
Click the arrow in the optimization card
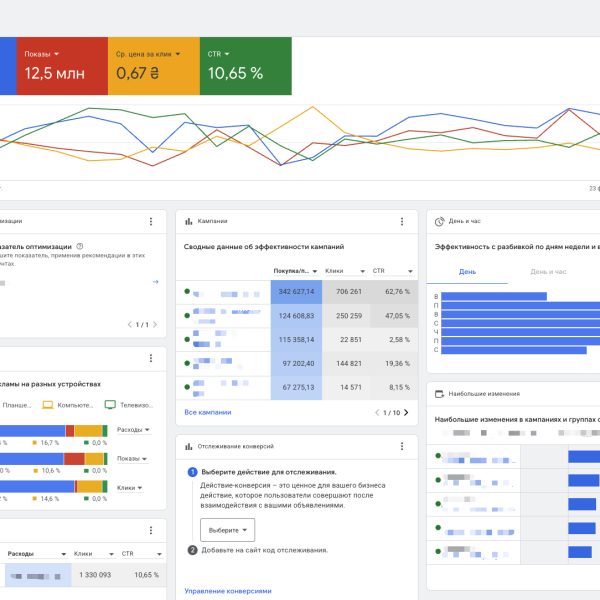155,282
